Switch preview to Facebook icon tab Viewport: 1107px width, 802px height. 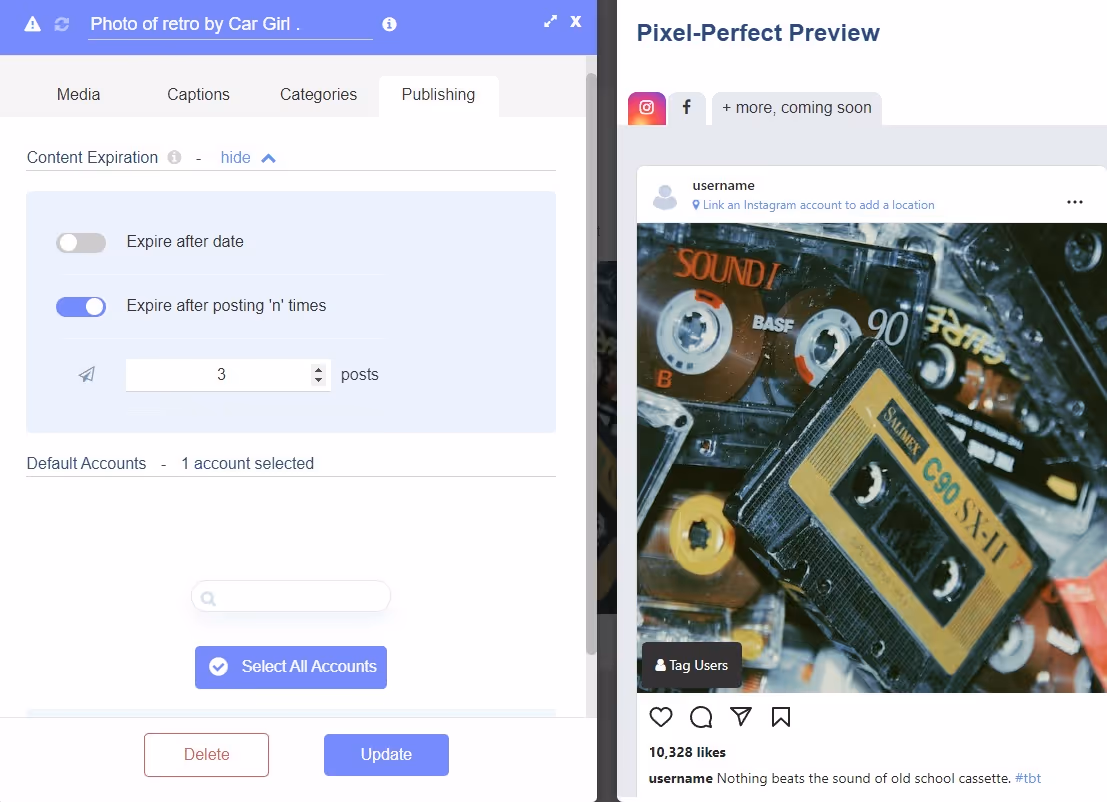click(686, 108)
